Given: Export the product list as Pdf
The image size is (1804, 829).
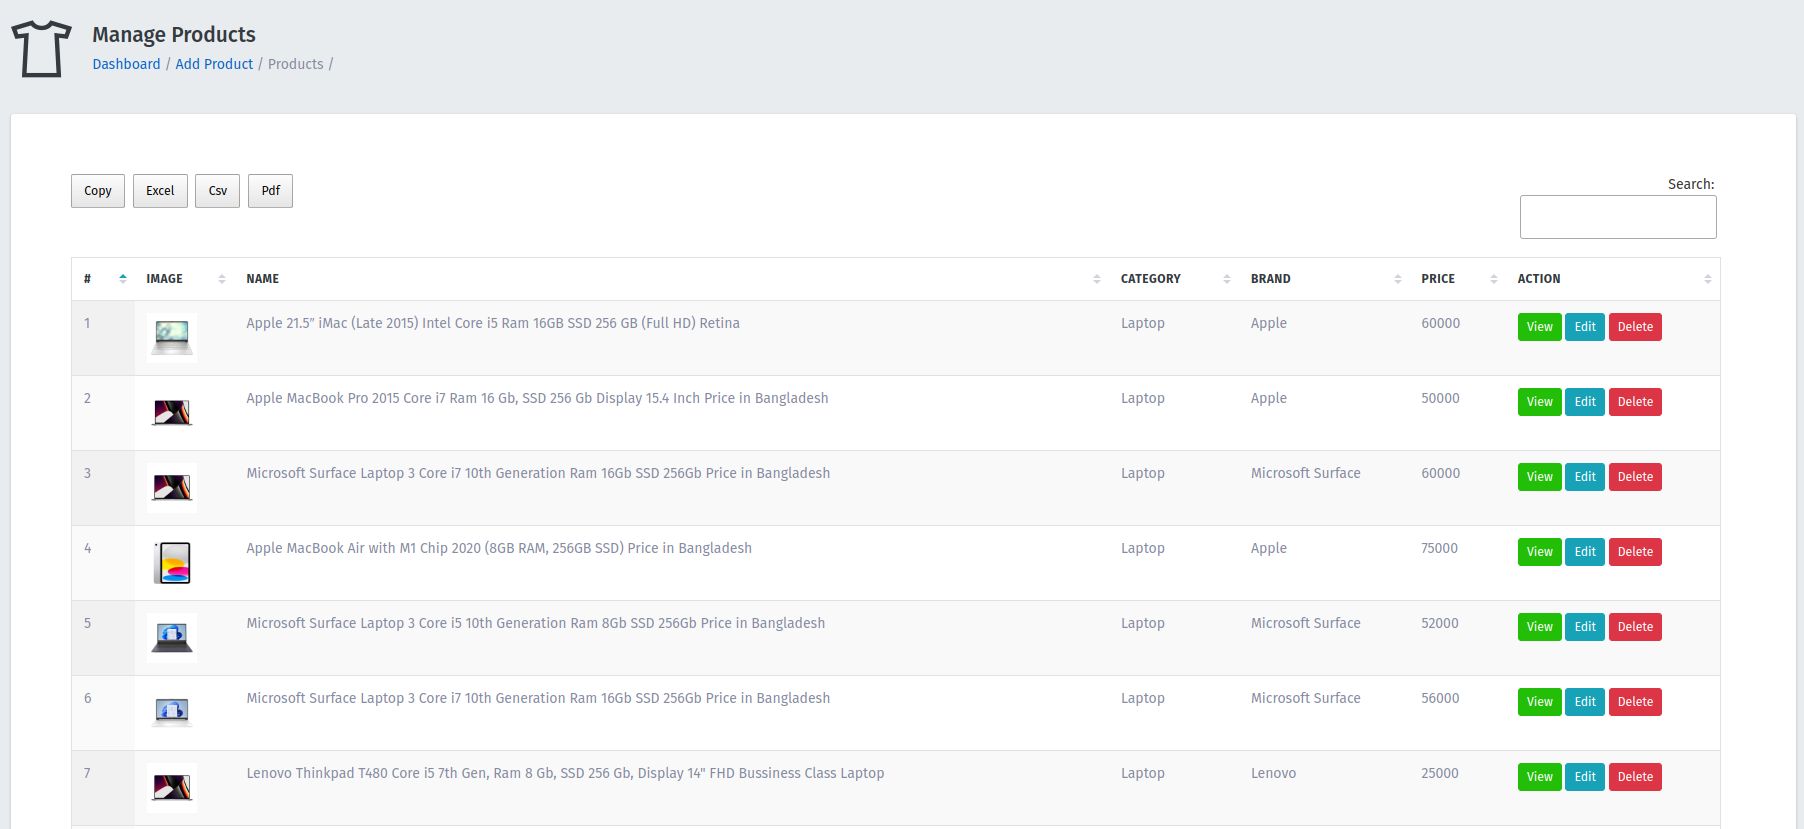Looking at the screenshot, I should [x=270, y=191].
